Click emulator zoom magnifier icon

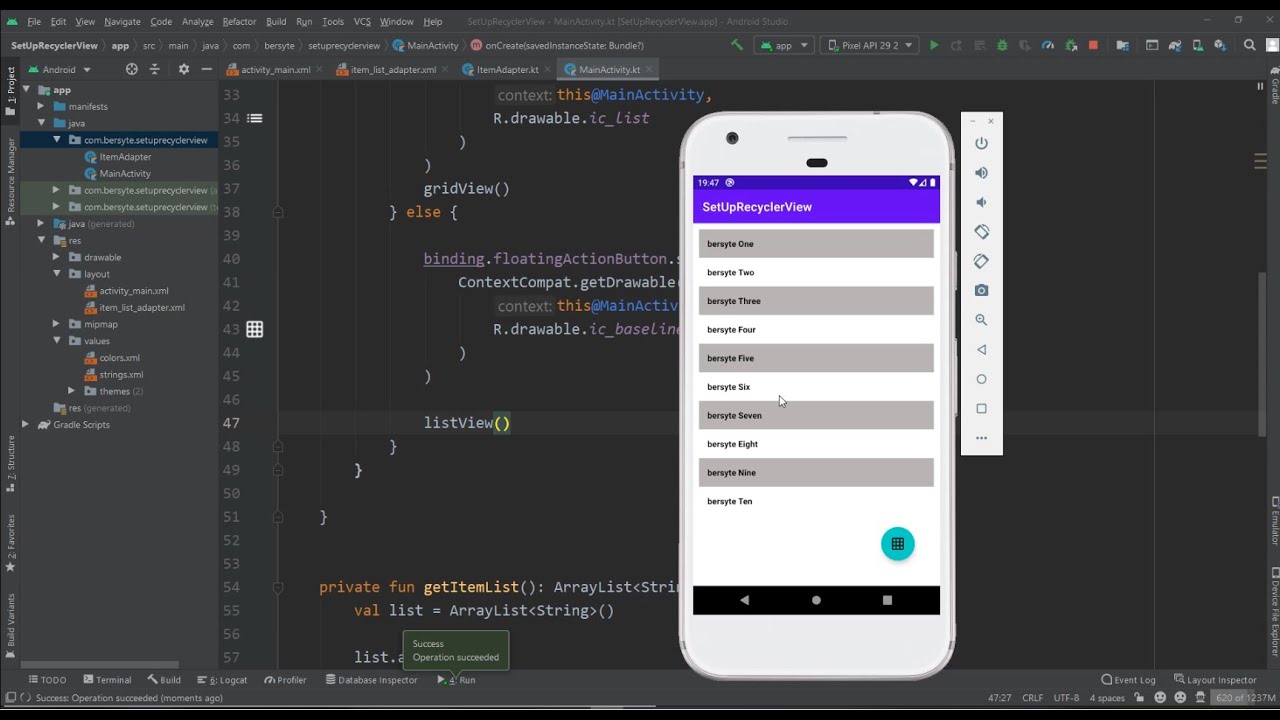pos(981,320)
